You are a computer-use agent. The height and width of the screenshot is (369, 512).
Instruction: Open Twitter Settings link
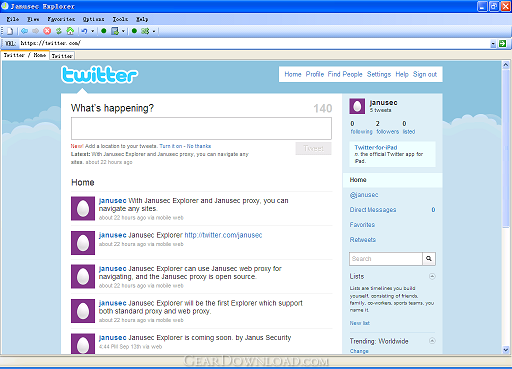(x=379, y=74)
